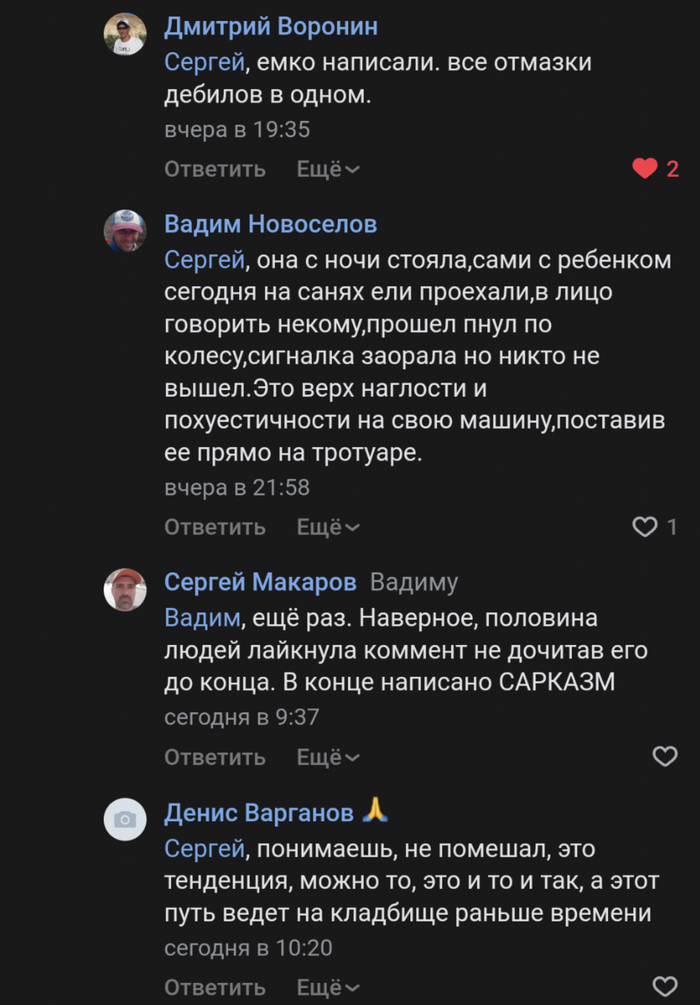Open Дмитрий Воронин's name link

271,26
